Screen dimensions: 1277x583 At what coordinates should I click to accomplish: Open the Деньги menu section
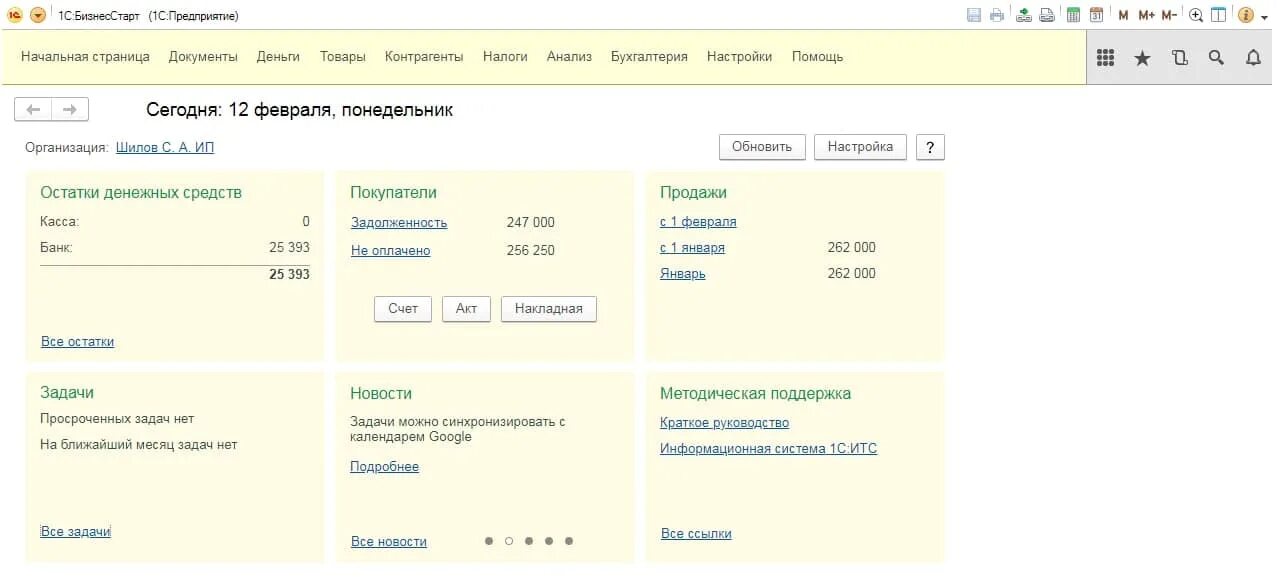click(278, 57)
